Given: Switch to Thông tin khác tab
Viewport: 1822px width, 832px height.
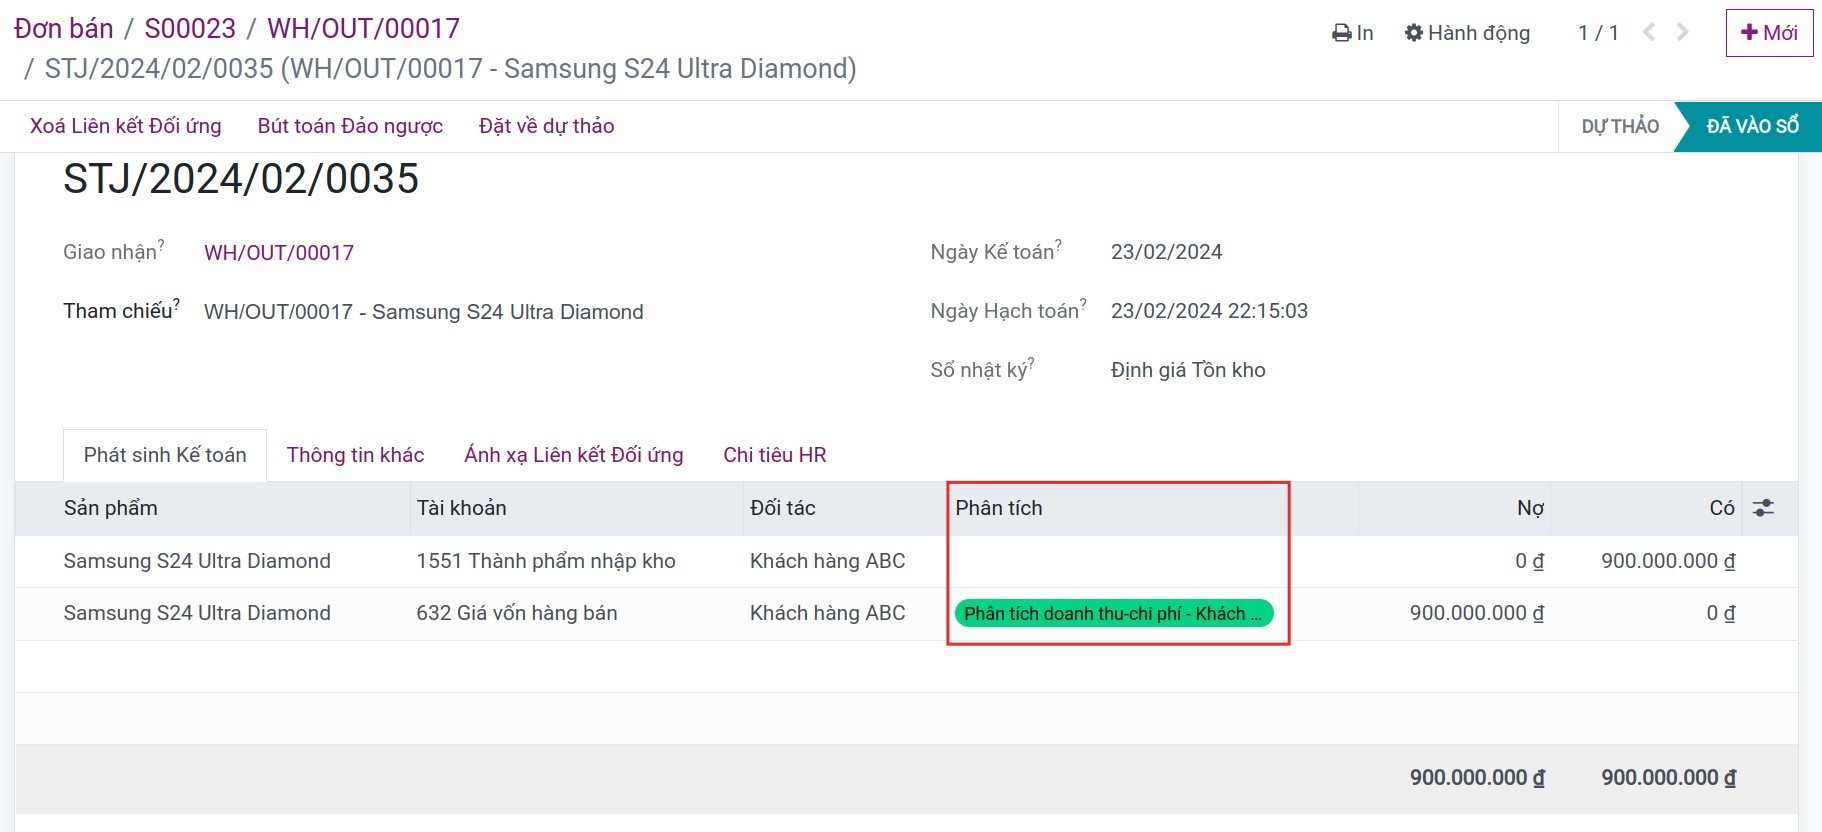Looking at the screenshot, I should 355,455.
